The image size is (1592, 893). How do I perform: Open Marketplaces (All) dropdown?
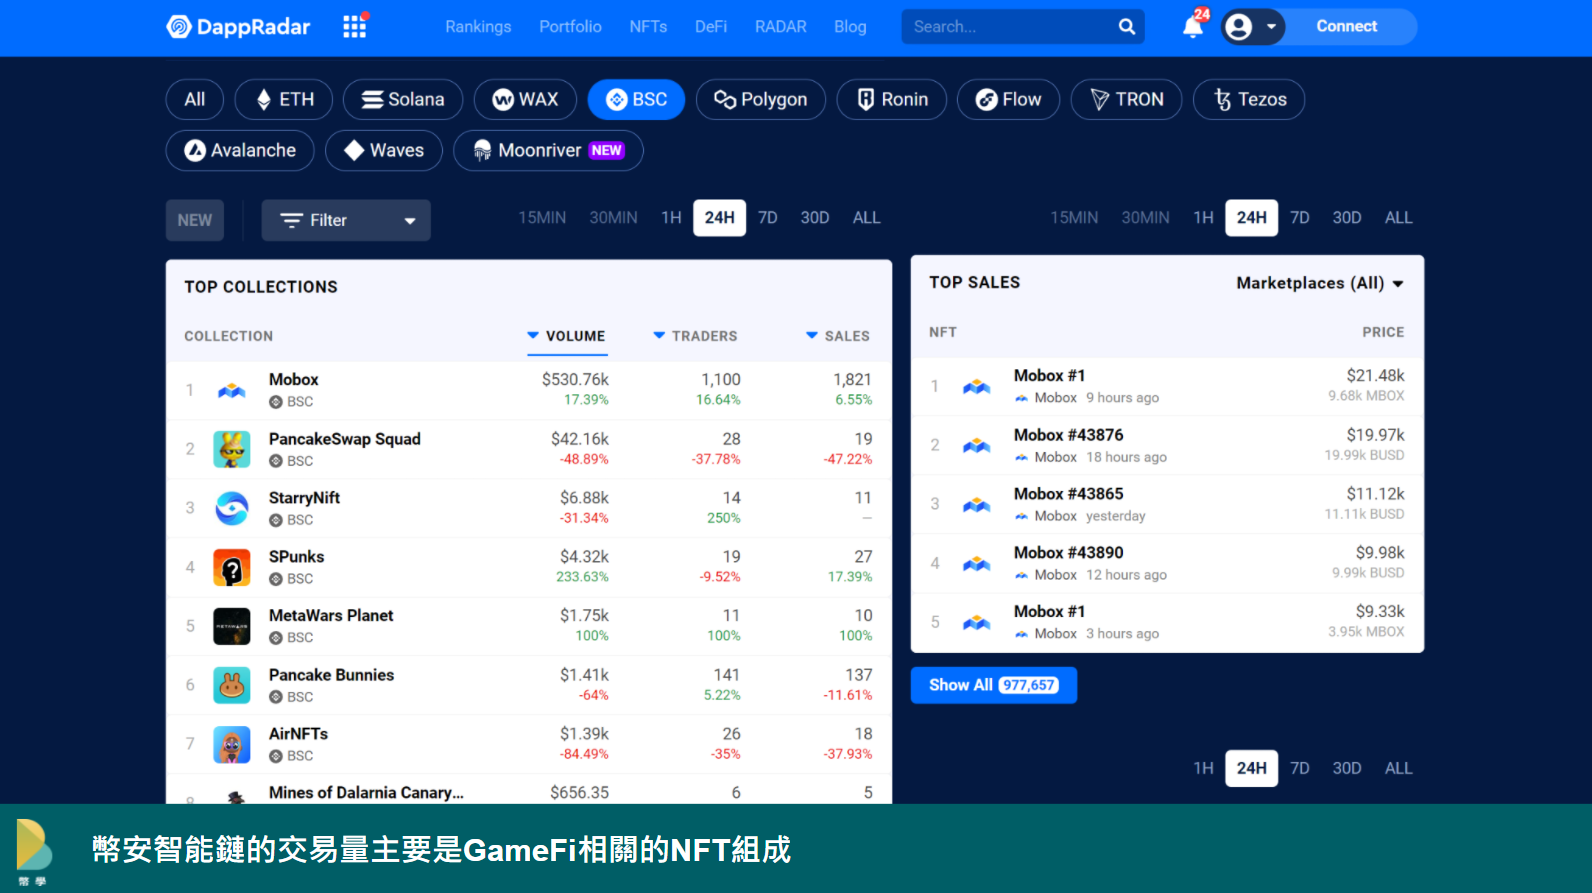coord(1320,283)
